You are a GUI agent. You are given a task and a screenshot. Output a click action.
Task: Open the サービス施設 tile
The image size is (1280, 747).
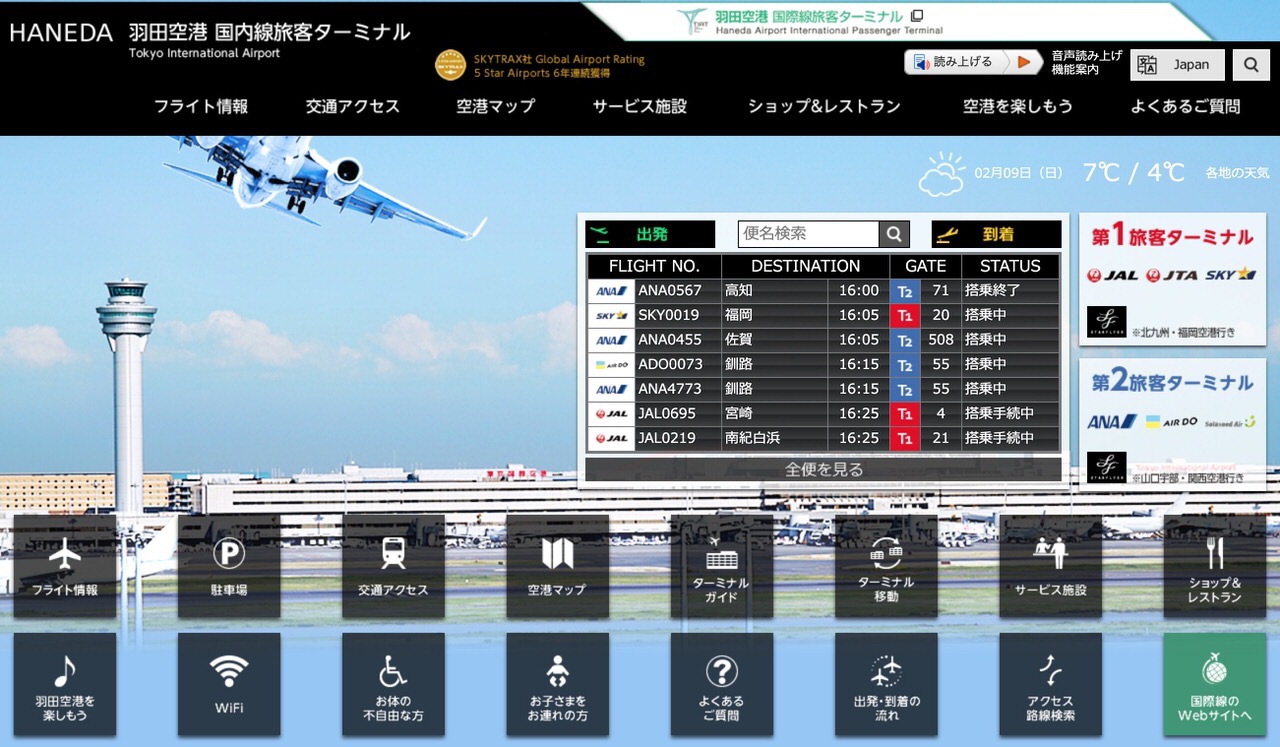(1050, 567)
